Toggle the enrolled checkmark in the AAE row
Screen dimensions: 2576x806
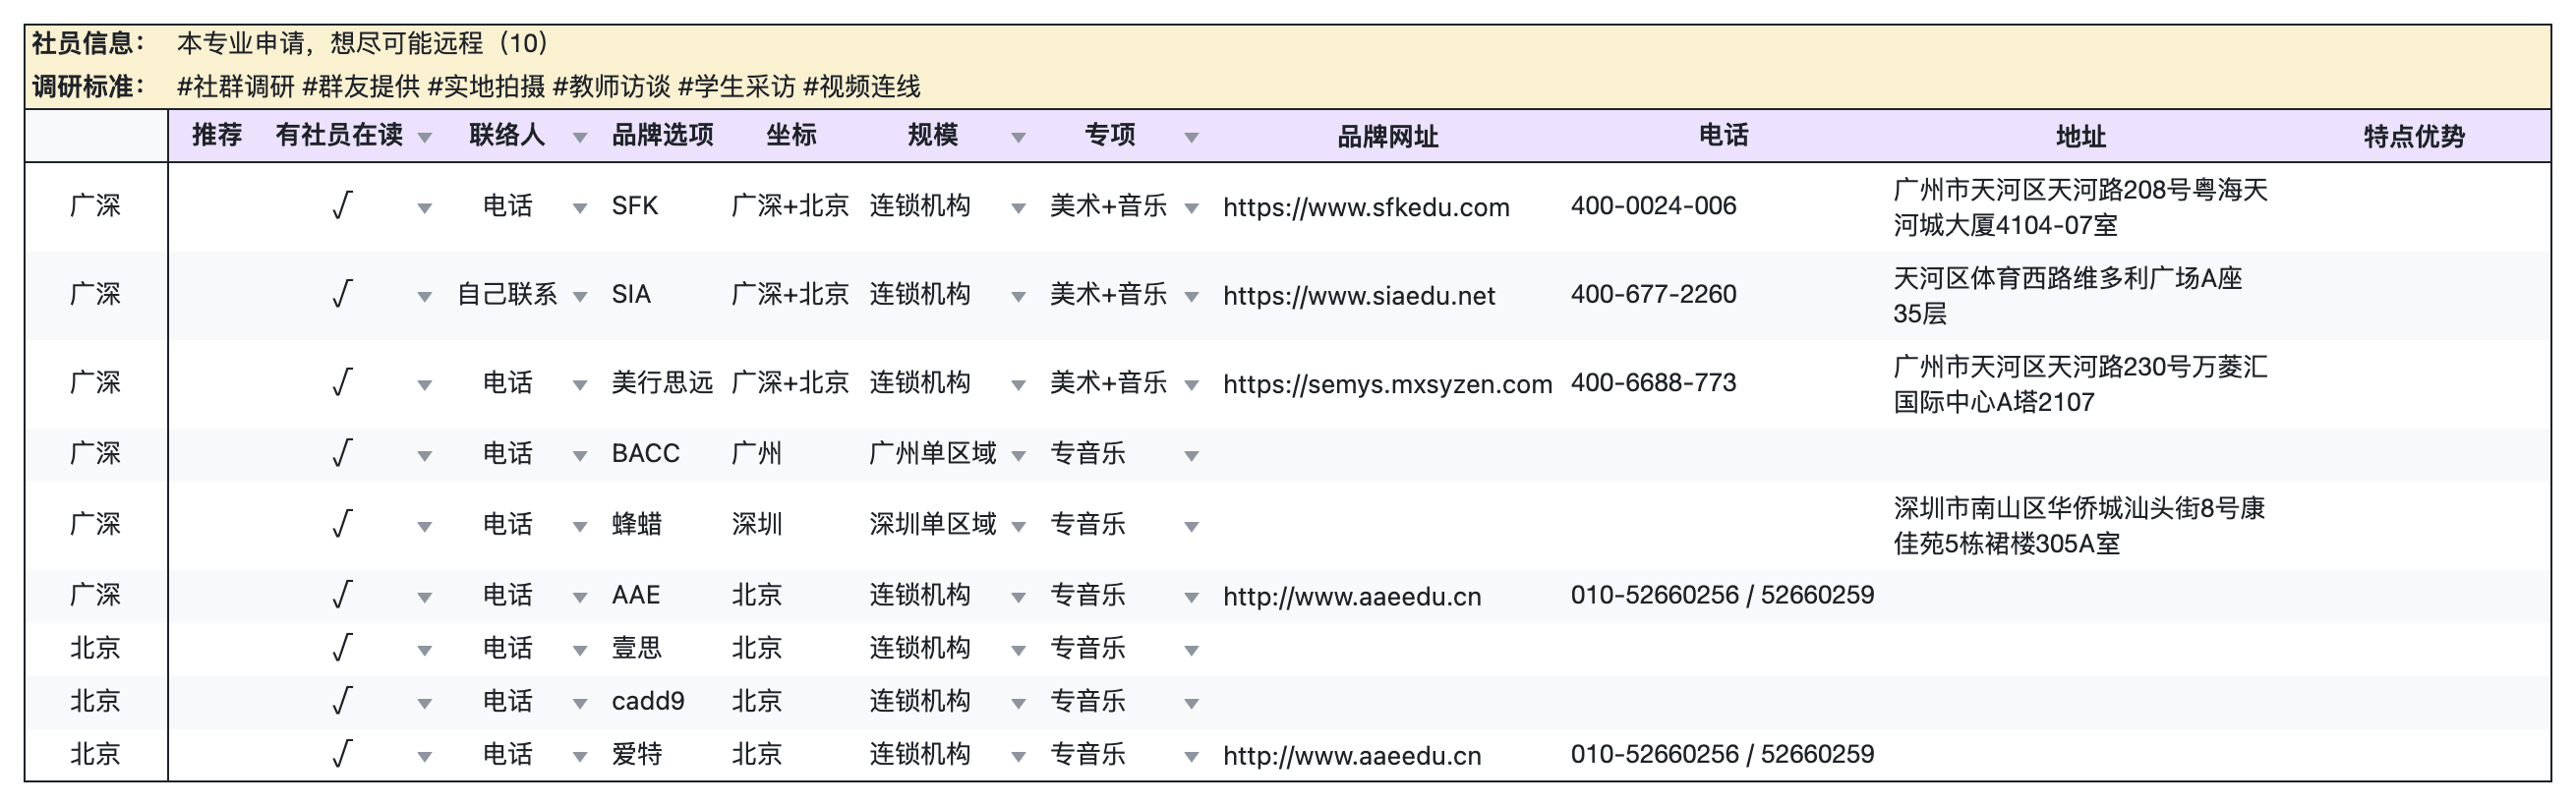342,595
